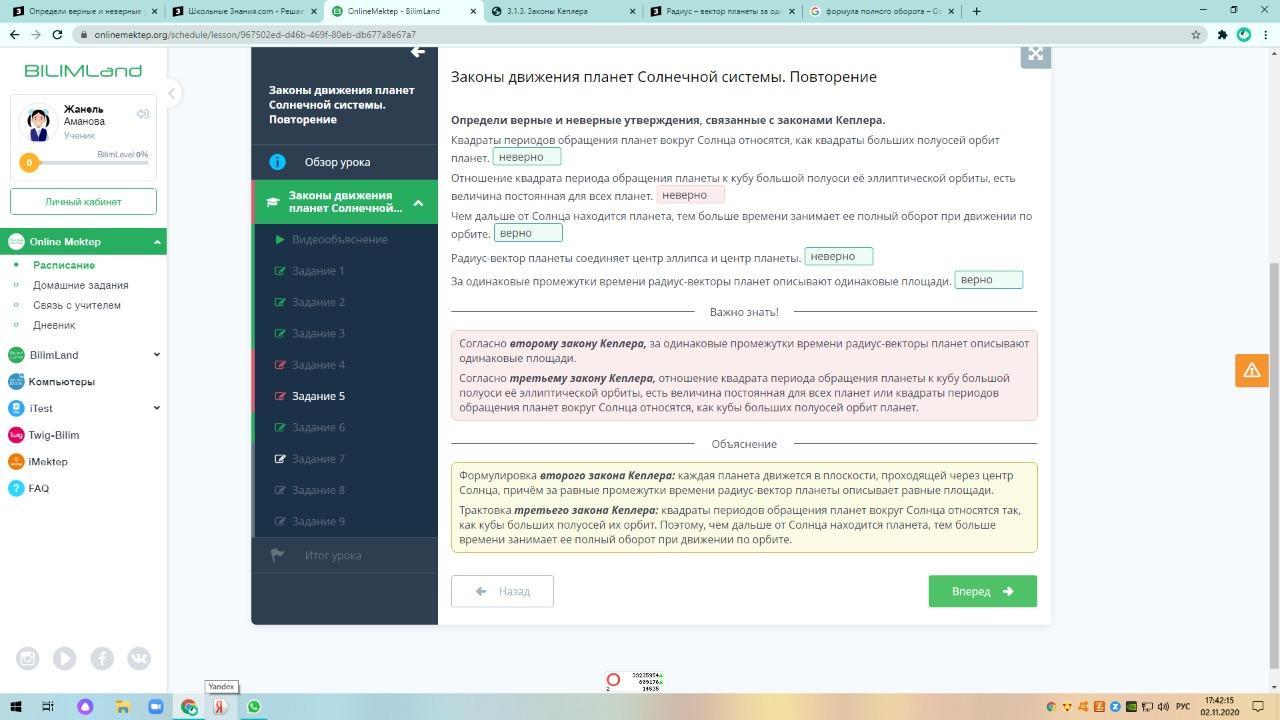Switch to Радиус-вектор планеты browser tab
Screen dimensions: 1280x720
[x=722, y=12]
